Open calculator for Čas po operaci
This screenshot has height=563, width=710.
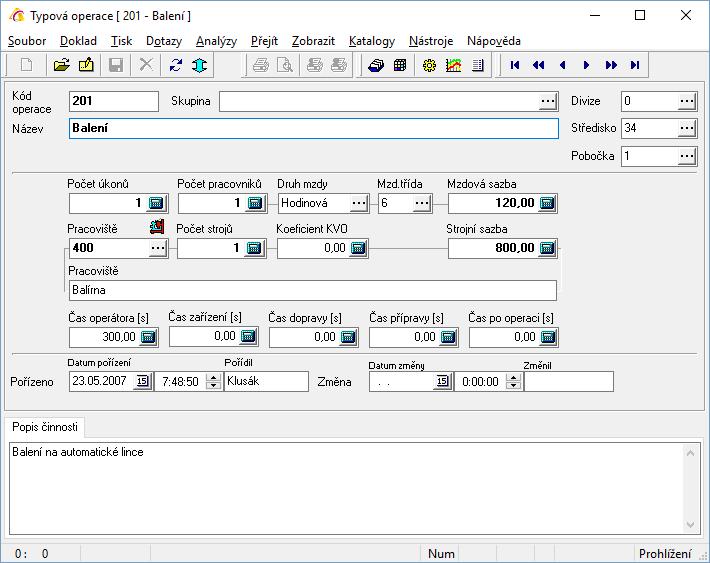click(548, 337)
